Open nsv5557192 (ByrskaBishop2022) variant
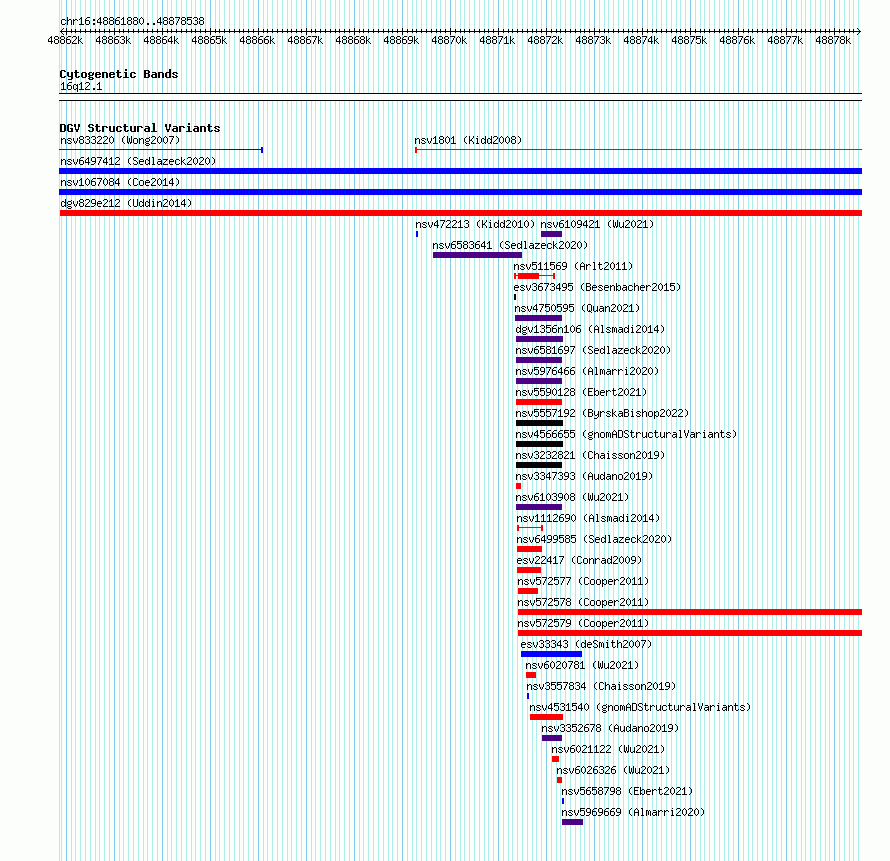The width and height of the screenshot is (890, 861). click(x=602, y=413)
